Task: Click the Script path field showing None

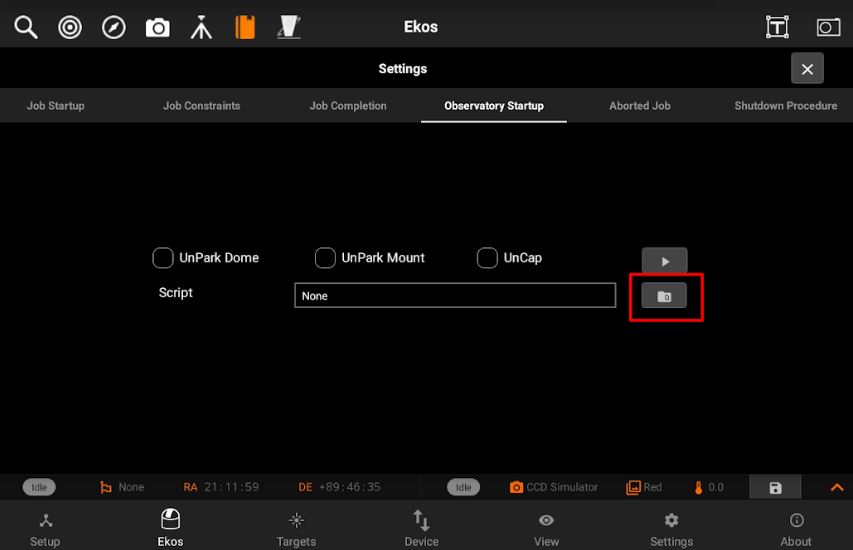Action: coord(455,295)
